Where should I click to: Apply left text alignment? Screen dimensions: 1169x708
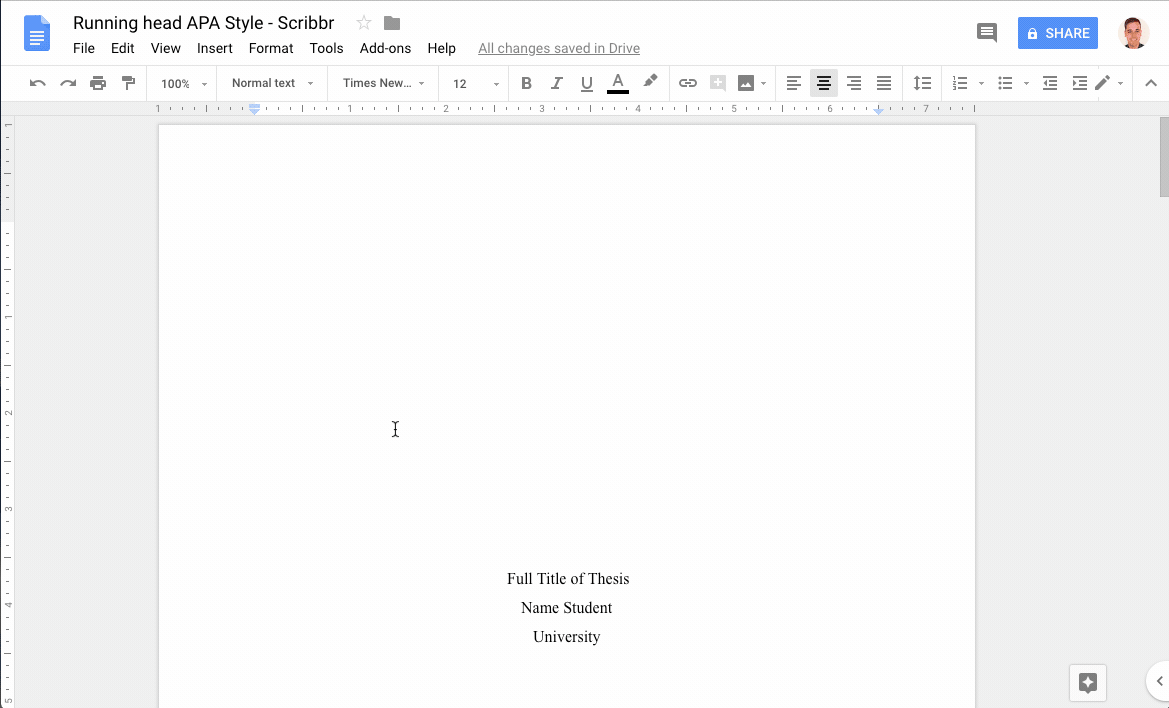pyautogui.click(x=794, y=83)
